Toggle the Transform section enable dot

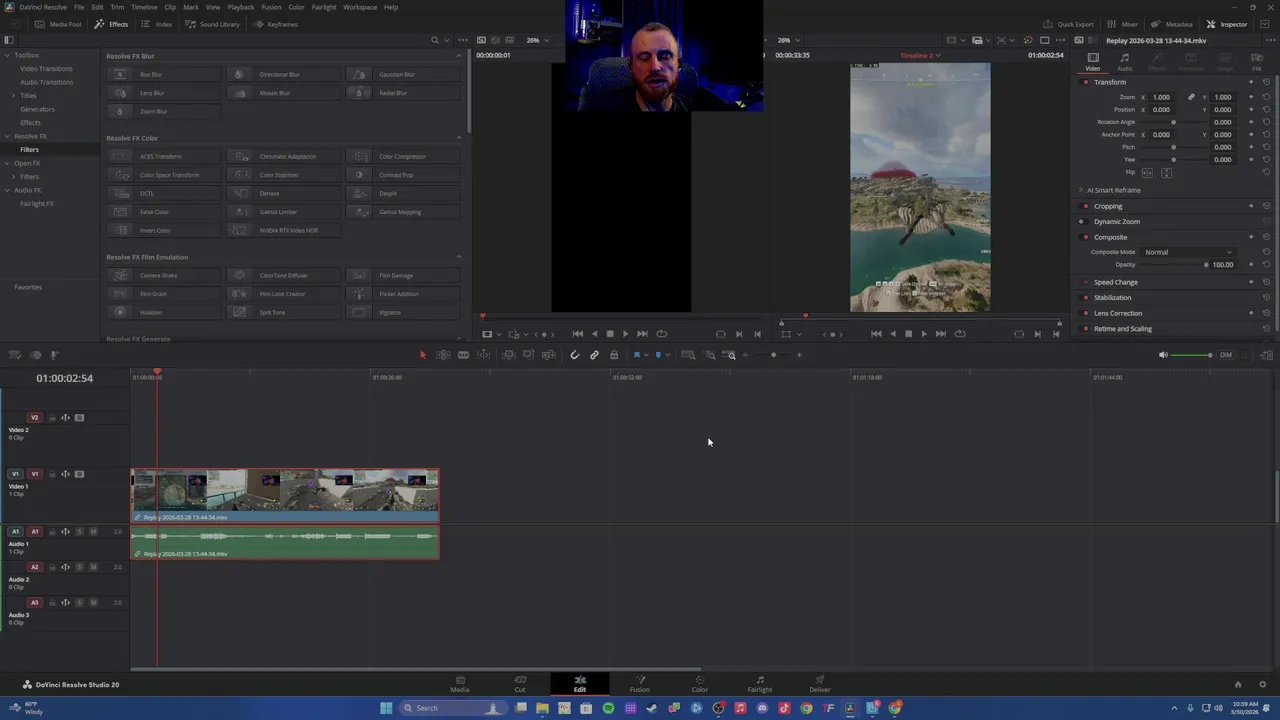[x=1086, y=82]
